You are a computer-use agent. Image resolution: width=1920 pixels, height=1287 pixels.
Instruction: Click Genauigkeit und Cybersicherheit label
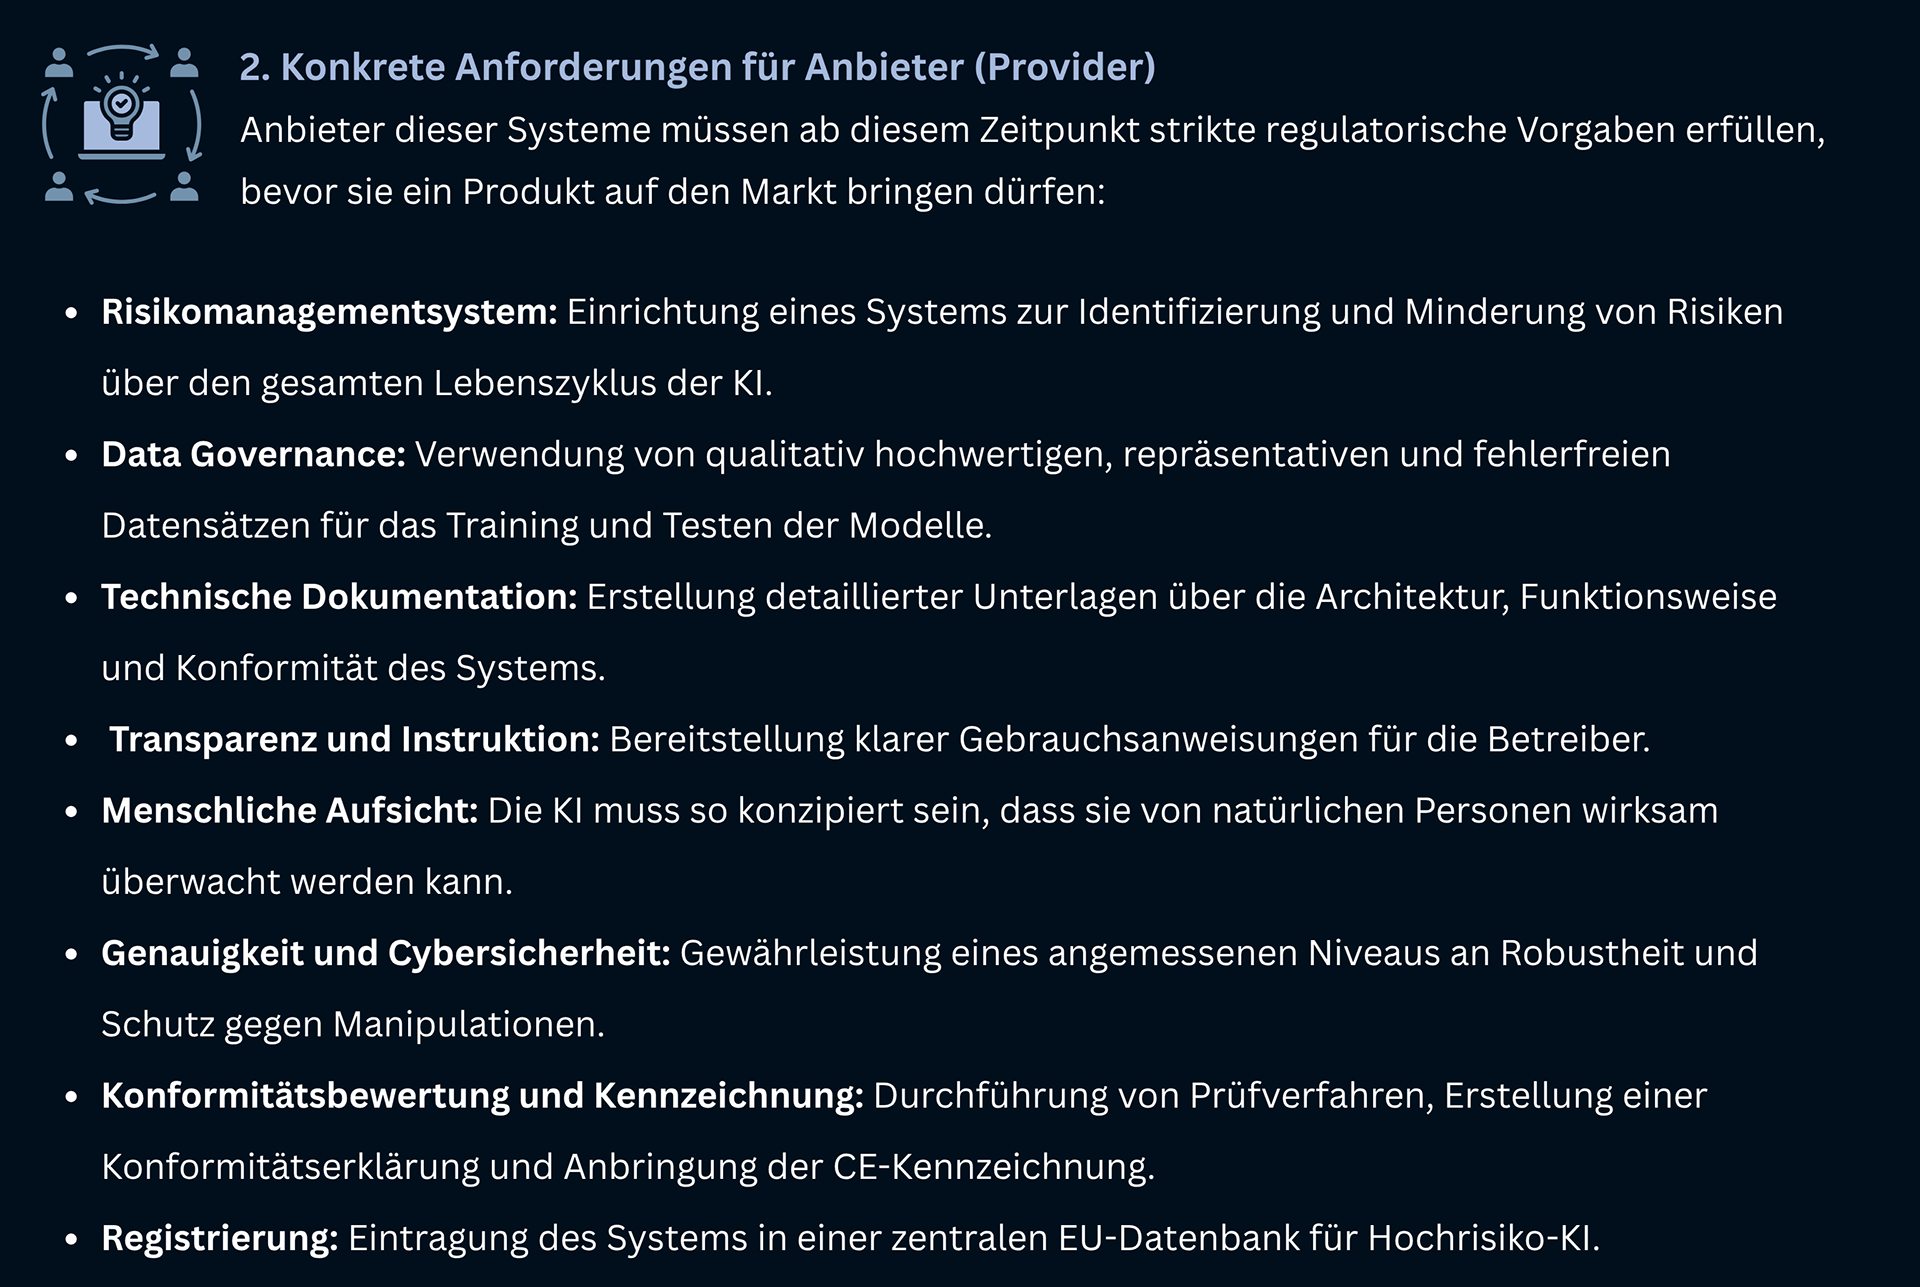(x=386, y=954)
